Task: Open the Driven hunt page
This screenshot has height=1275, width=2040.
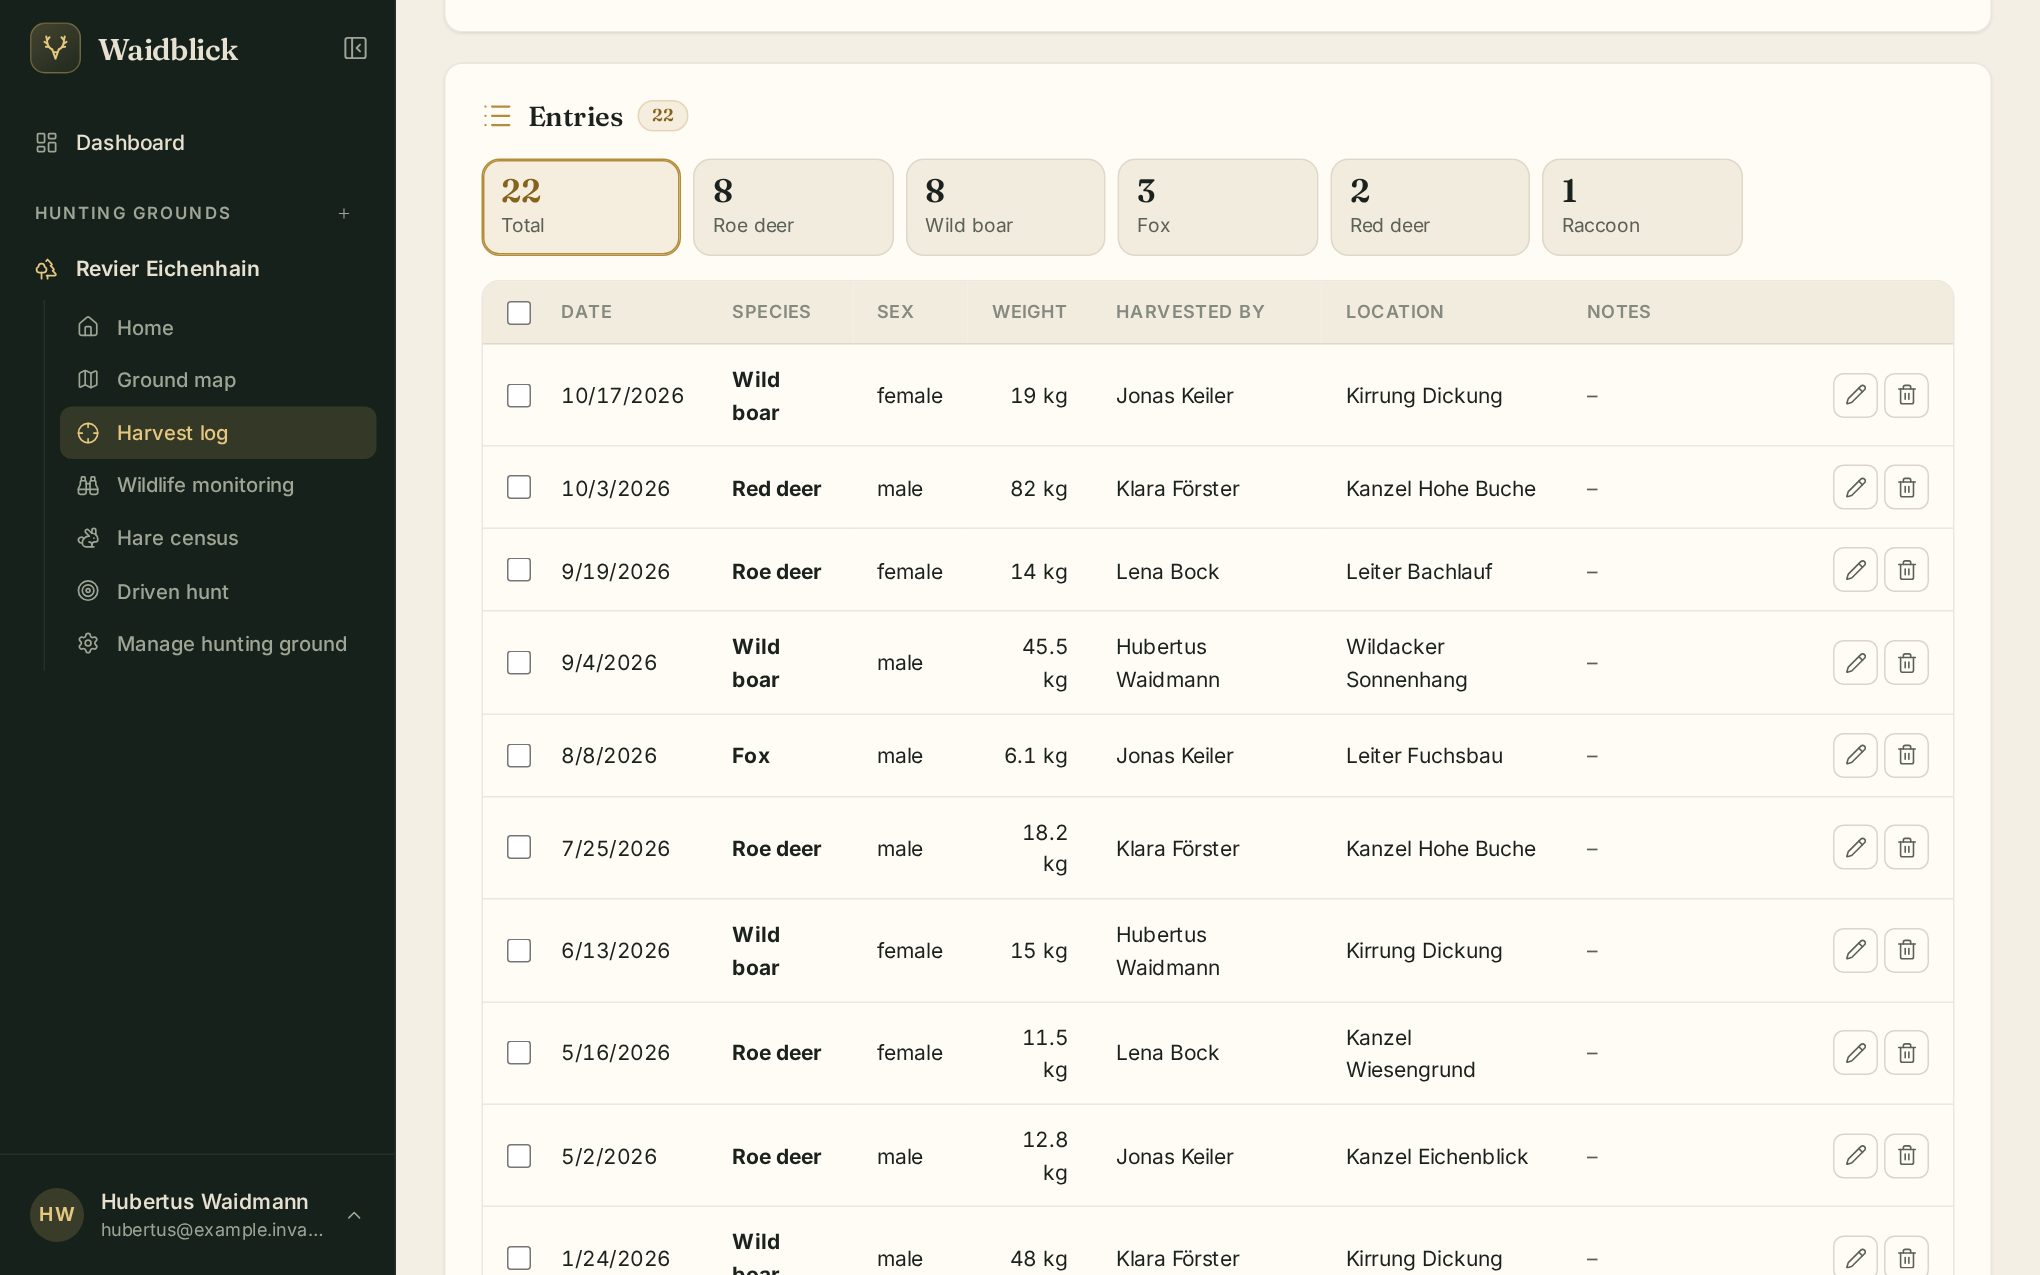Action: pyautogui.click(x=218, y=591)
